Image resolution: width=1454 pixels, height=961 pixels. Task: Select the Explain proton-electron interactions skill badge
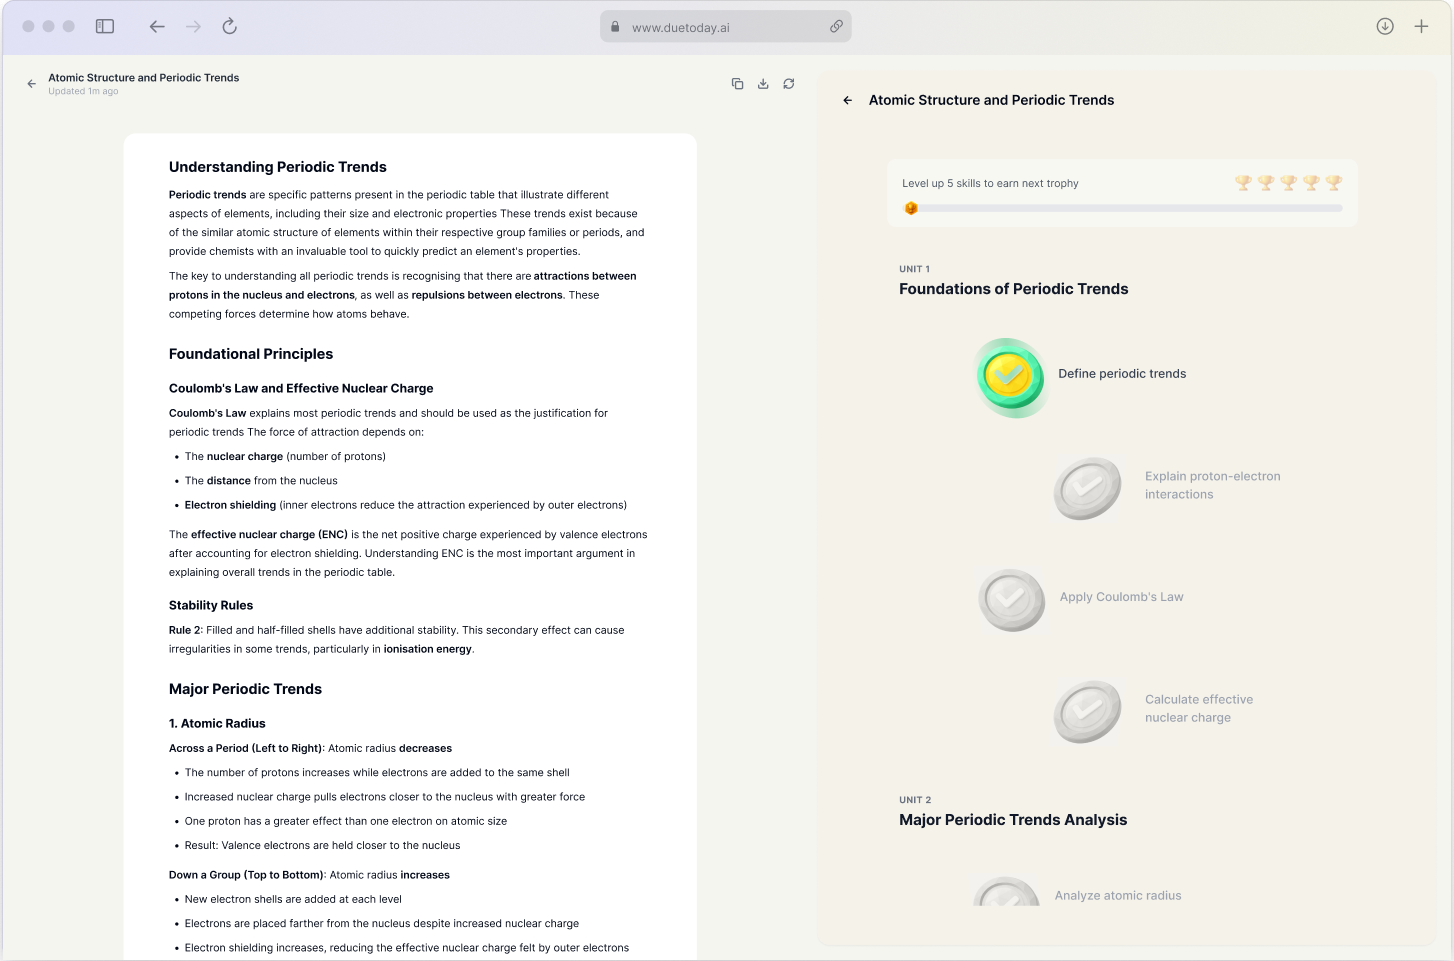coord(1087,488)
